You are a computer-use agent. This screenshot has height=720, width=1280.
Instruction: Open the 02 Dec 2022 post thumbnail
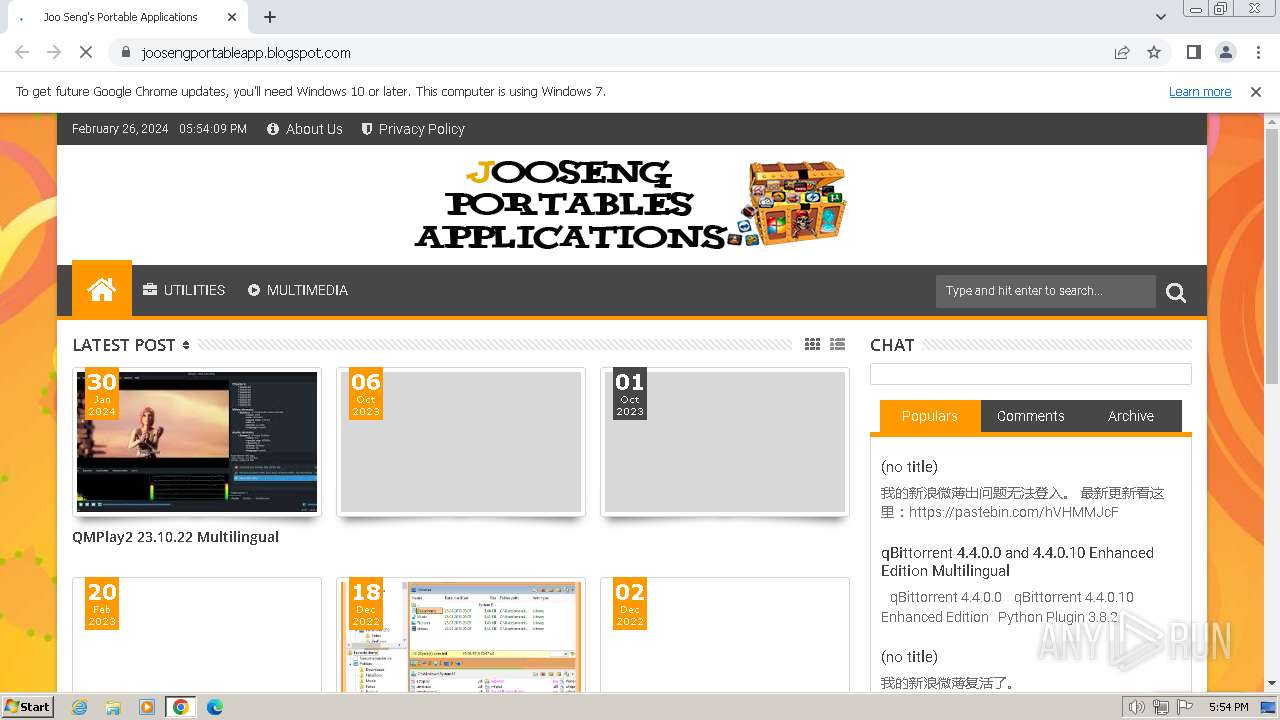click(x=725, y=635)
